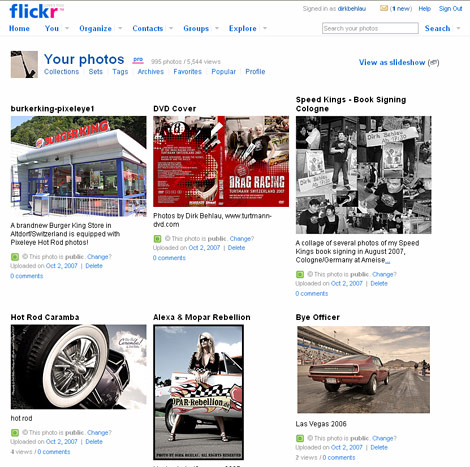Open the Popular photos link
The image size is (470, 467).
coord(223,72)
